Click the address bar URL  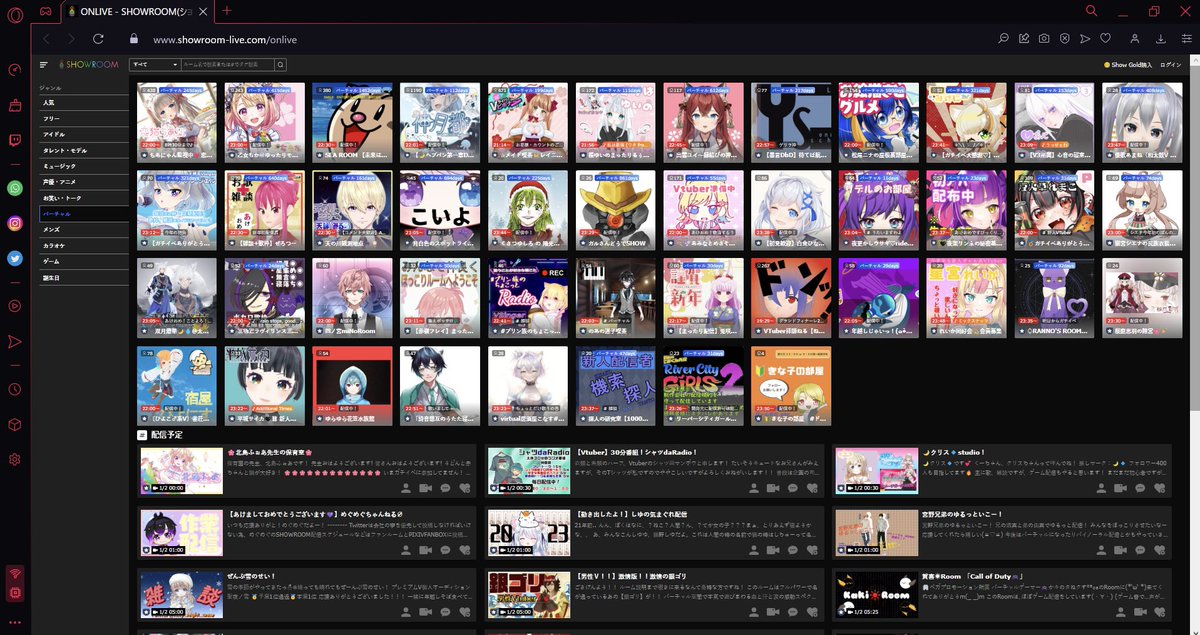click(225, 40)
